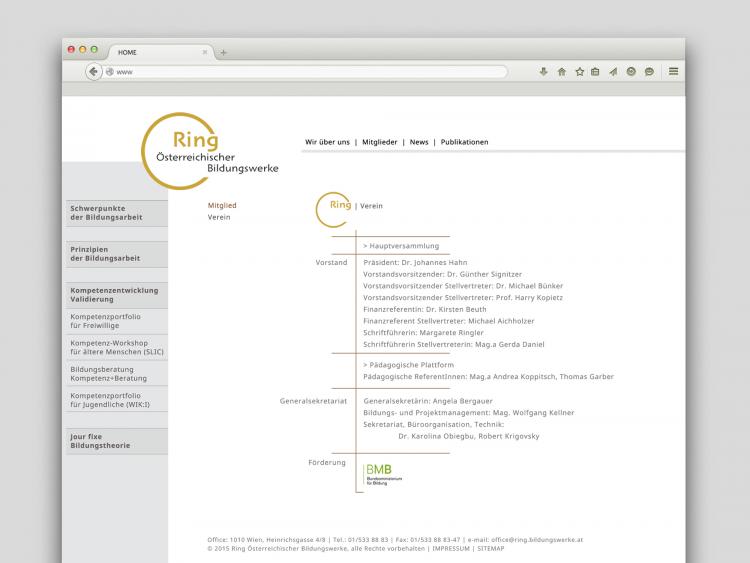Click the Generalsekretariat section label
Image resolution: width=750 pixels, height=563 pixels.
point(313,401)
